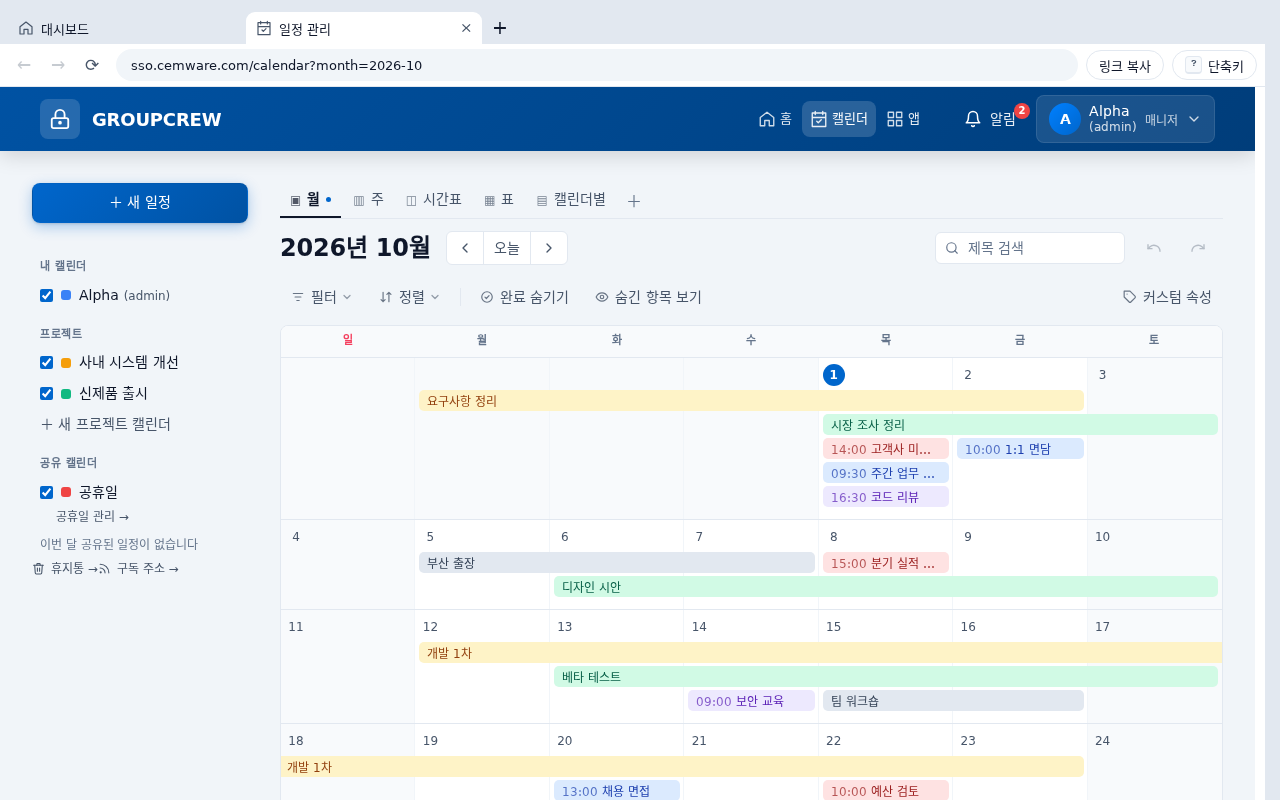
Task: Open 캘린더 in top navigation
Action: (839, 119)
